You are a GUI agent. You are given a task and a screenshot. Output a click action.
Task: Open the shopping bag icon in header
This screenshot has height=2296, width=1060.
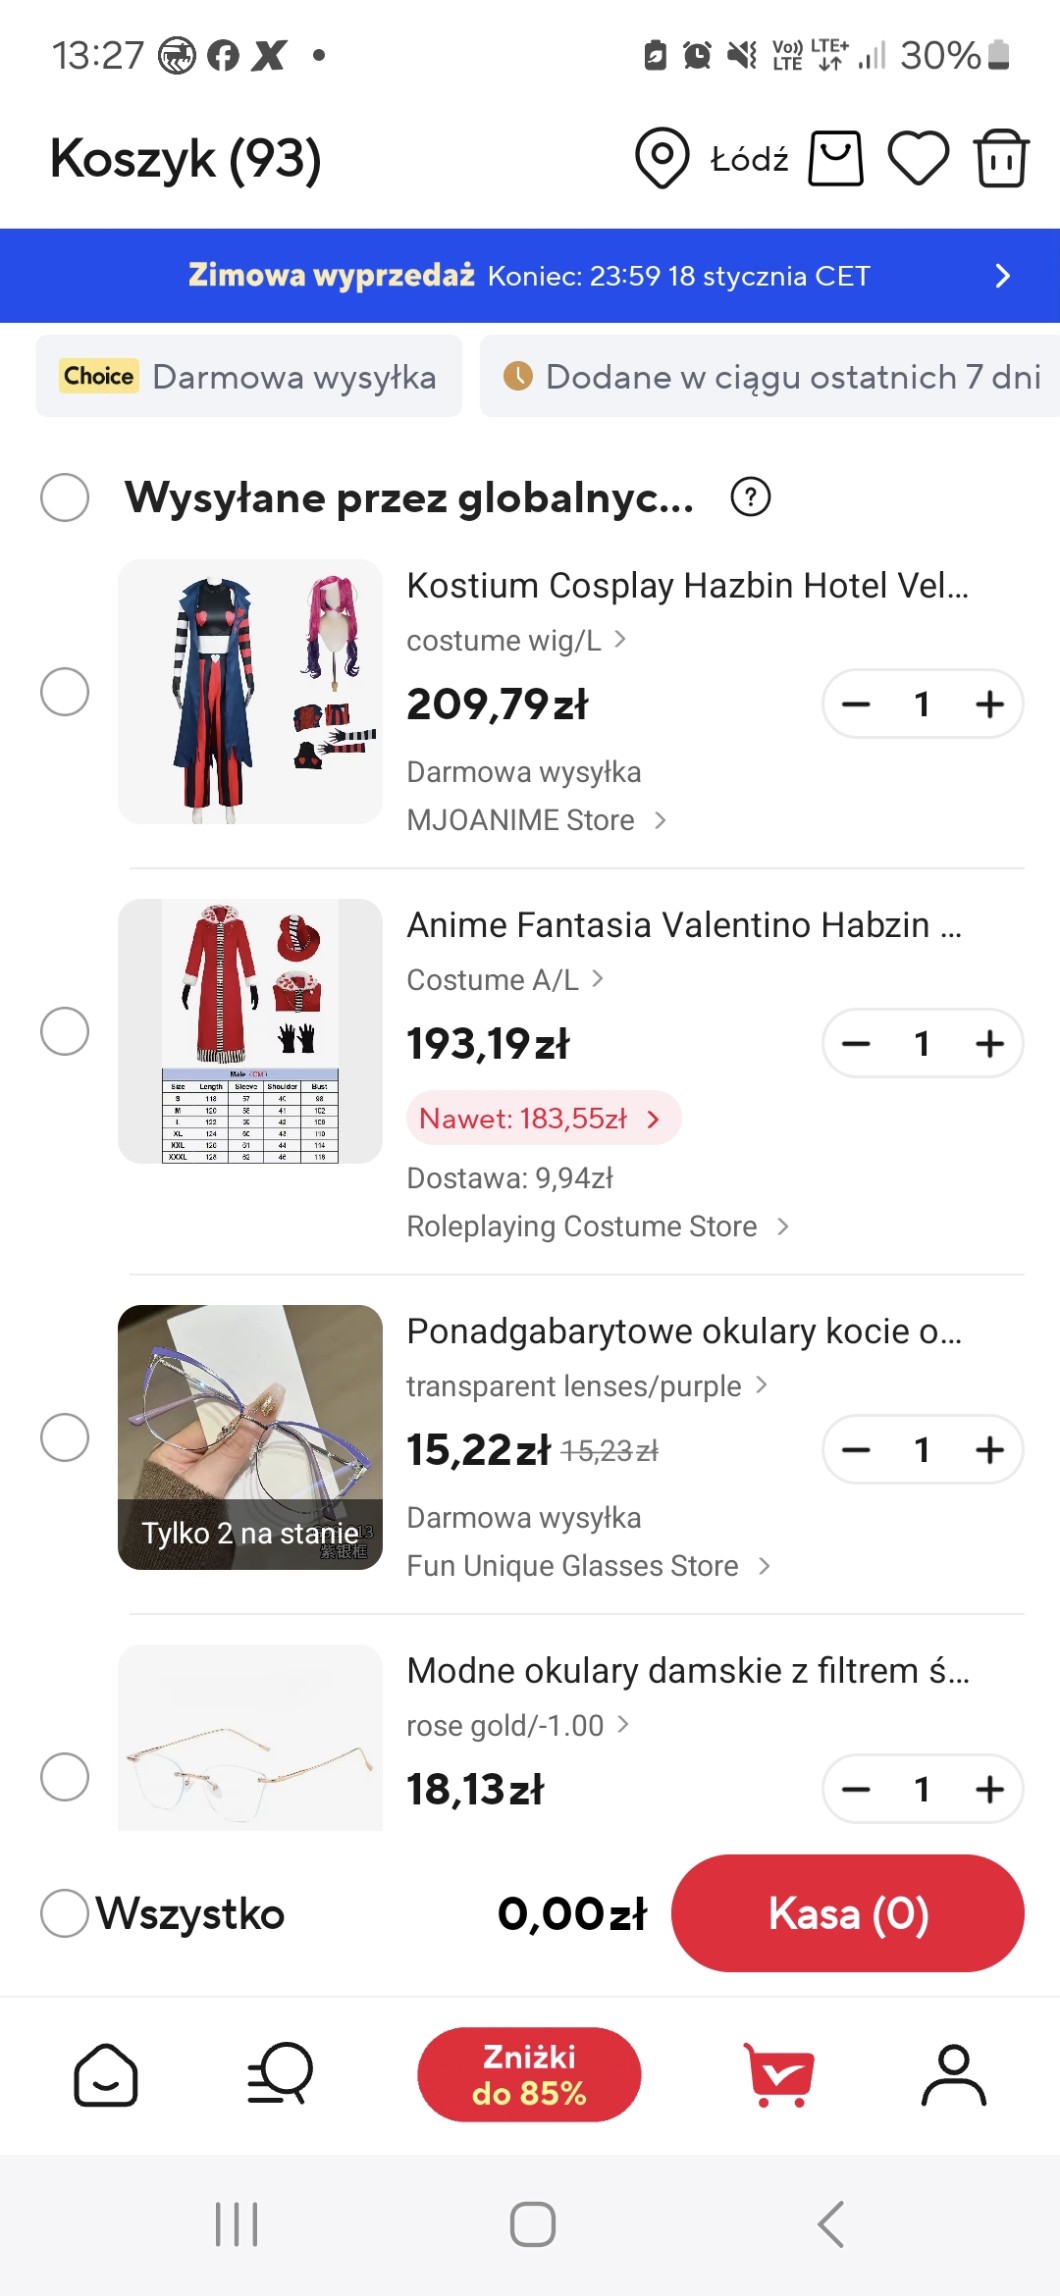pyautogui.click(x=835, y=158)
